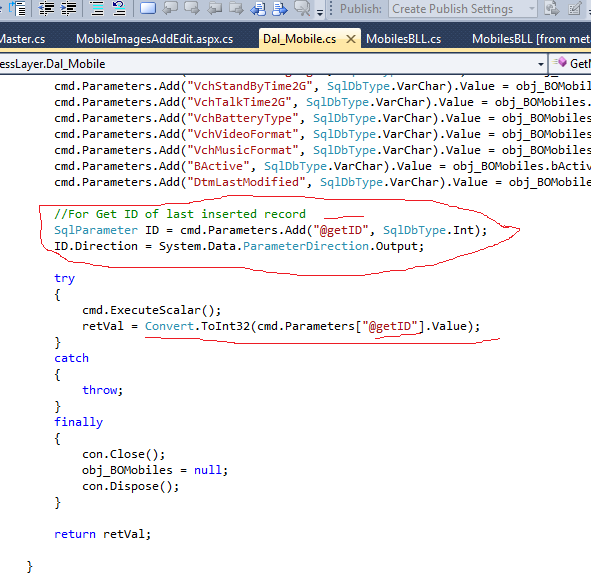Click the edit publish settings icon
The image size is (591, 573).
[x=574, y=8]
